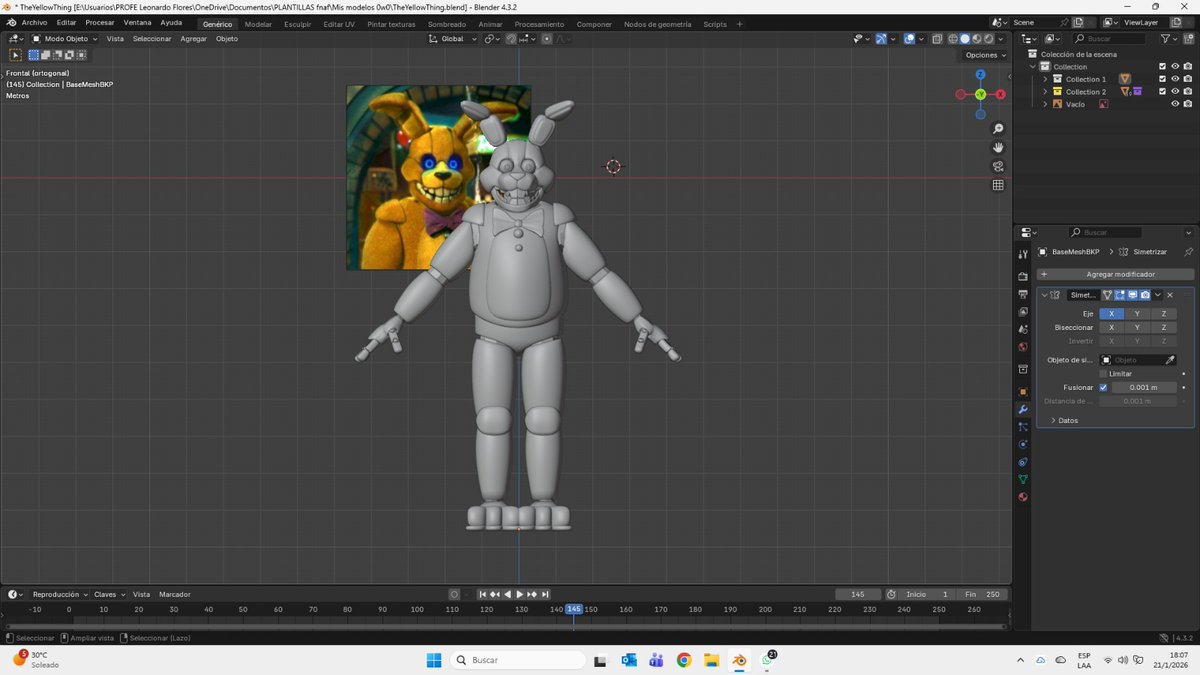Enable Limitar checkbox in mirror modifier

point(1103,374)
